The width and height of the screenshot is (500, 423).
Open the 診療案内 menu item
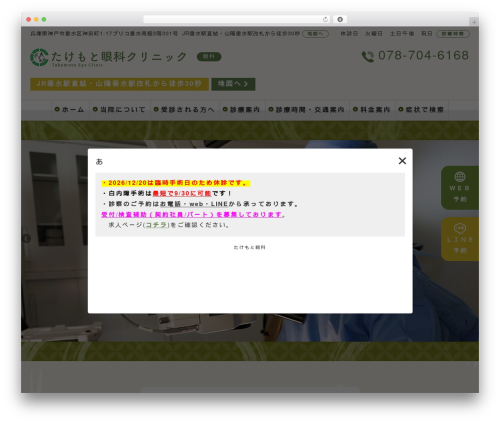point(241,110)
